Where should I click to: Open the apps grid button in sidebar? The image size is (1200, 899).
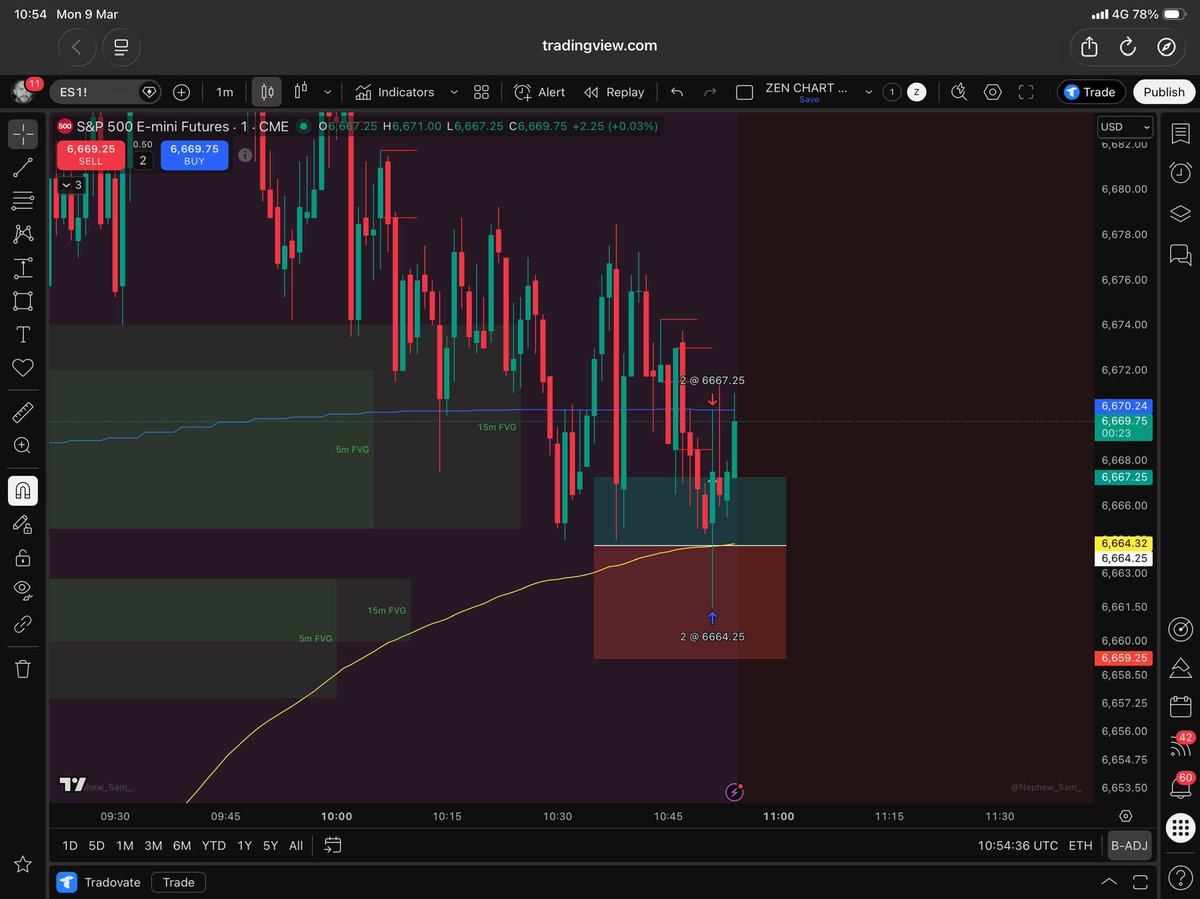tap(1180, 828)
